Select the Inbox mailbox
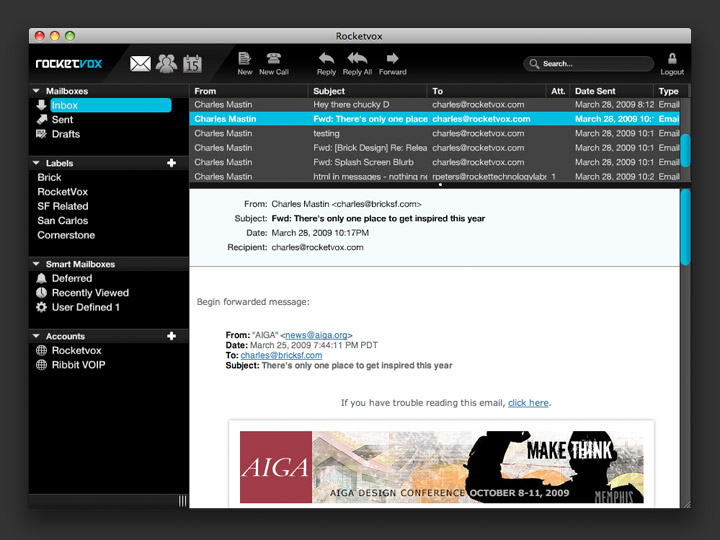 (111, 105)
